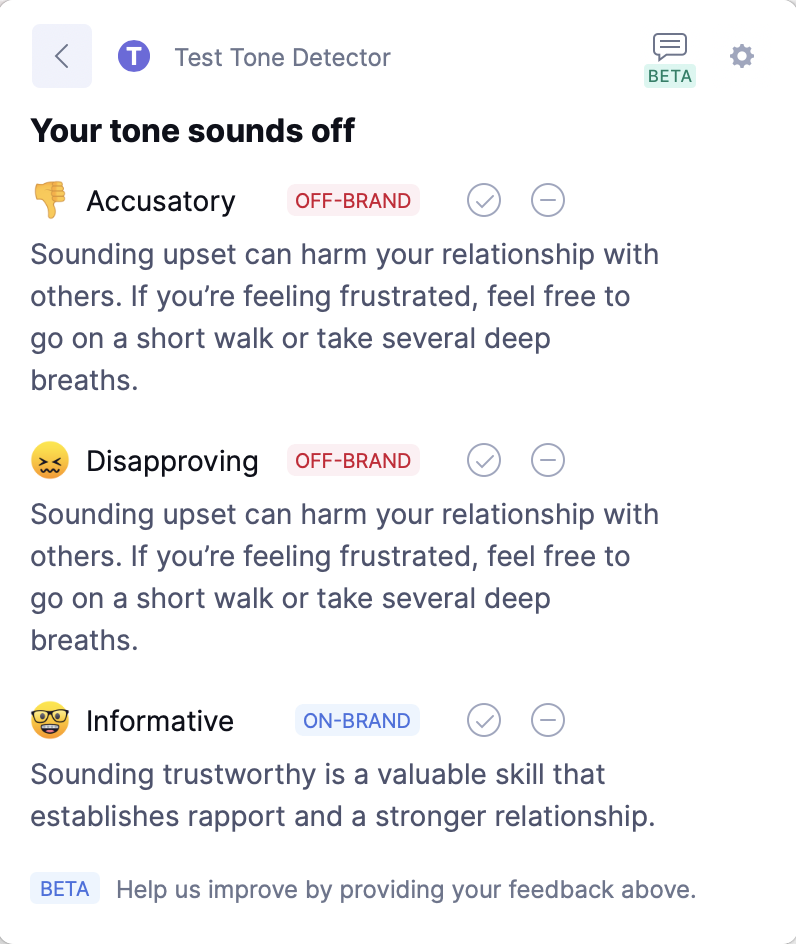This screenshot has width=796, height=944.
Task: Click the Accusatory tone label
Action: [161, 201]
